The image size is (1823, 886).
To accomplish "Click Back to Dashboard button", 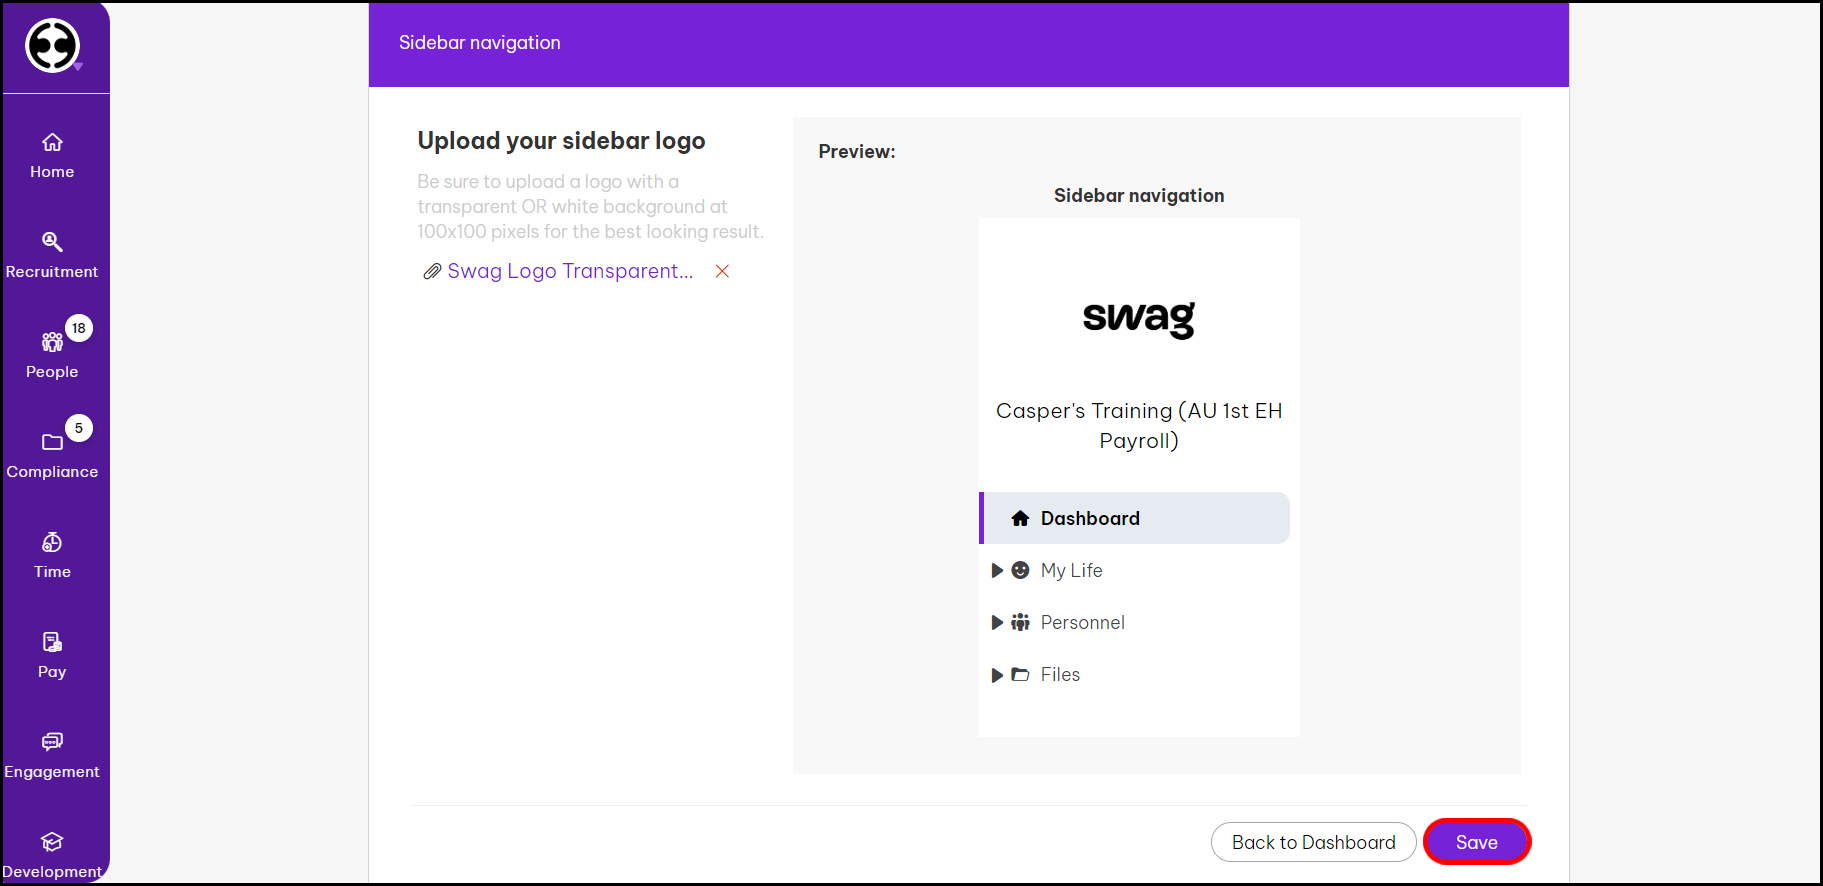I will pos(1314,842).
